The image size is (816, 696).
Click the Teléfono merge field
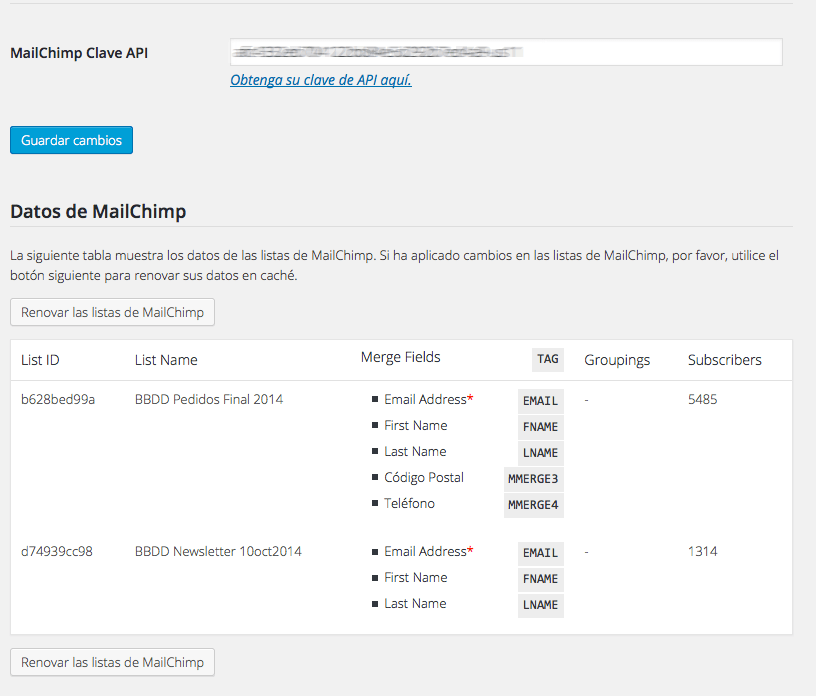pyautogui.click(x=409, y=503)
